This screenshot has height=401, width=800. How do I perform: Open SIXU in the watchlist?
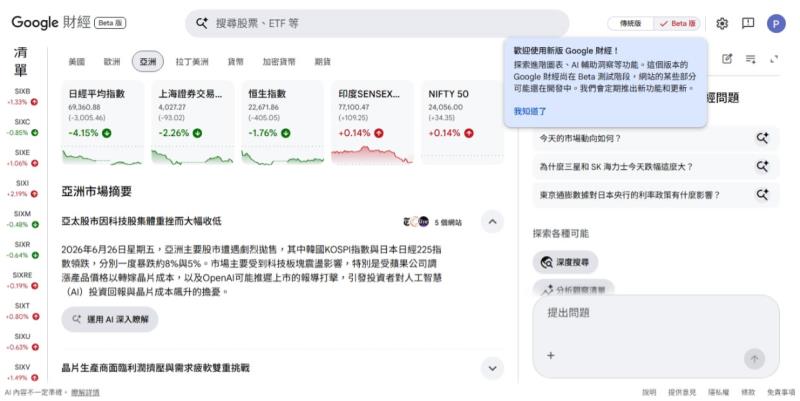[22, 341]
